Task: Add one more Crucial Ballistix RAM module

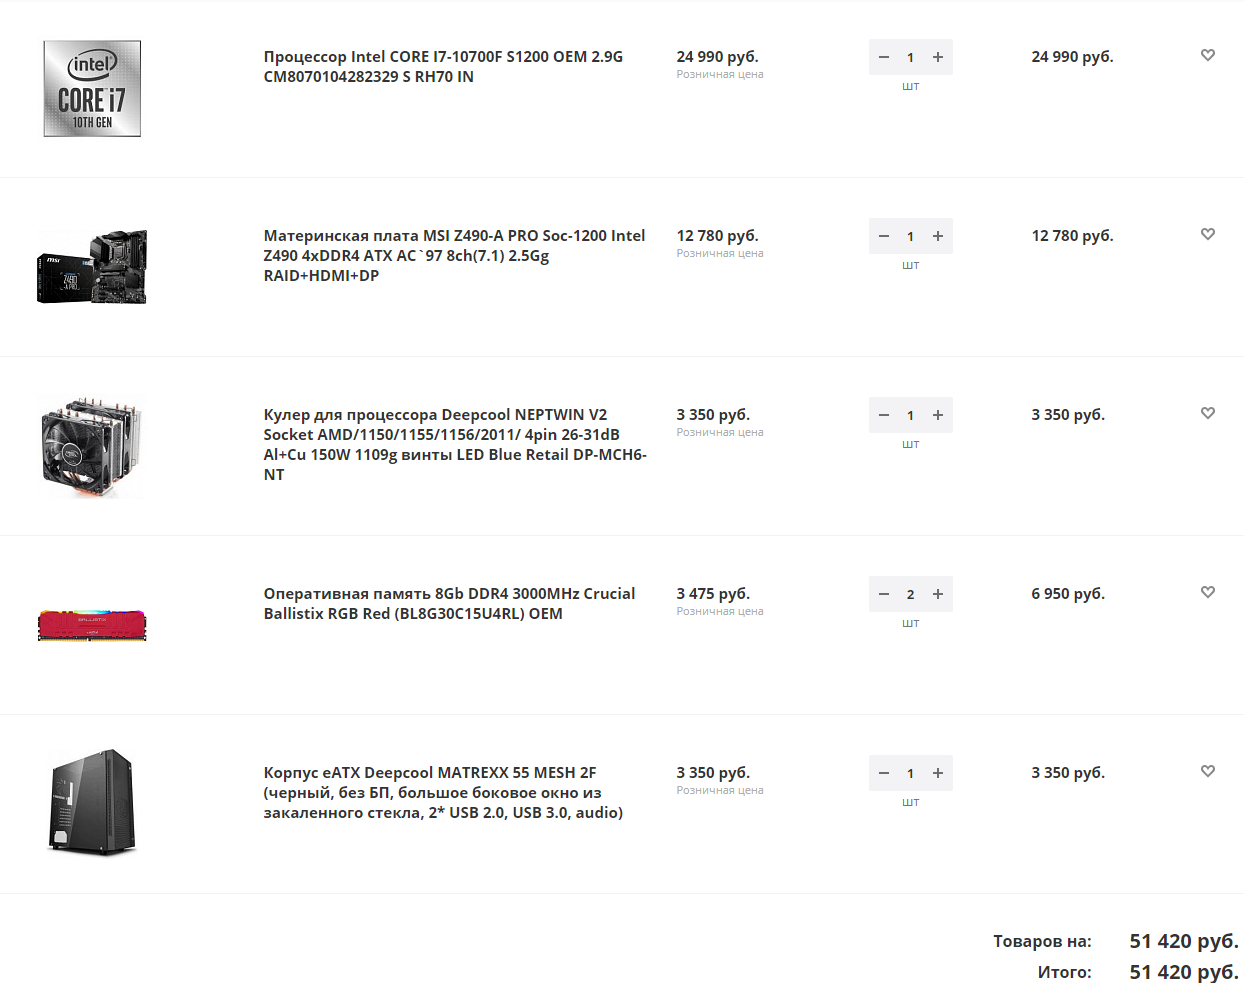Action: coord(938,594)
